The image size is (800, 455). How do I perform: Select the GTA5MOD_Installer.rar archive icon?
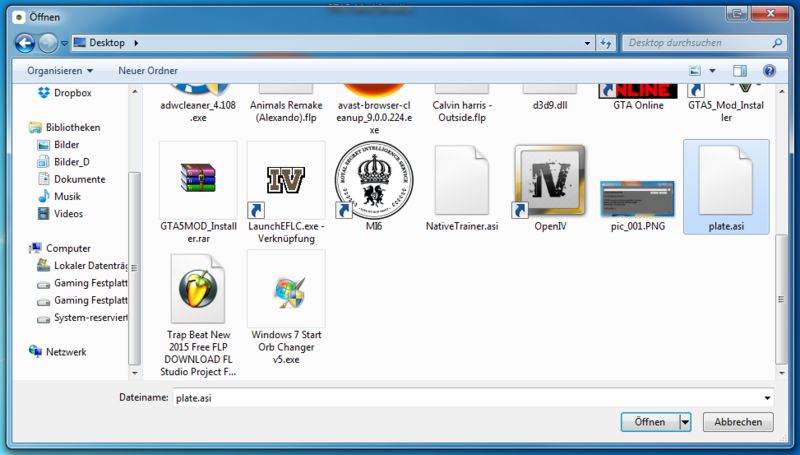197,179
